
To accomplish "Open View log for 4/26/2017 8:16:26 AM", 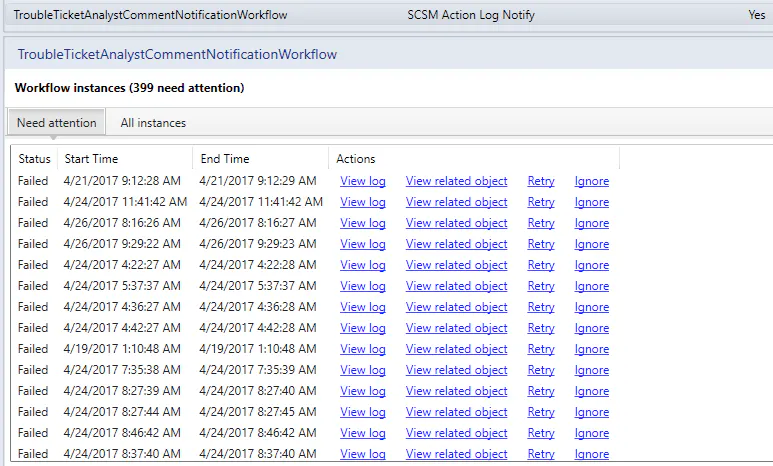I will [363, 223].
